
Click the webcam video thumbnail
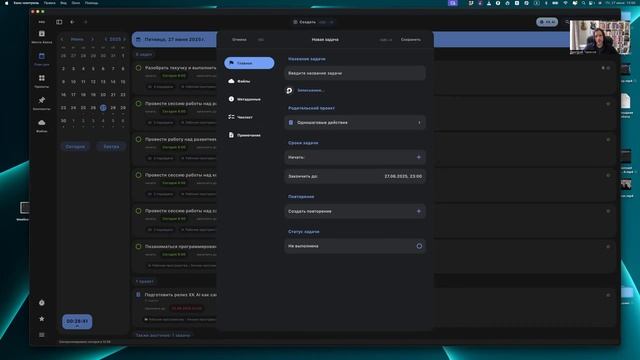click(x=600, y=37)
